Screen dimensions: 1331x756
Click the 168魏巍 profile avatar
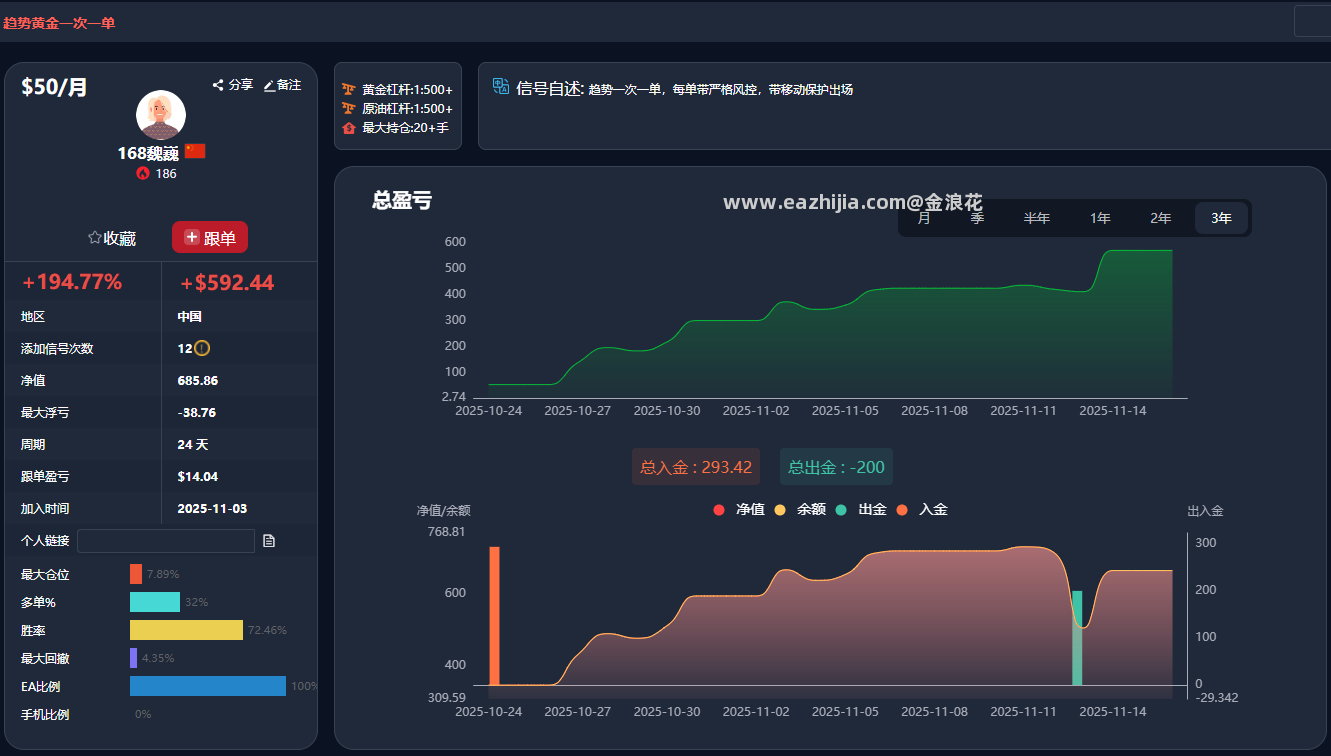pyautogui.click(x=161, y=115)
